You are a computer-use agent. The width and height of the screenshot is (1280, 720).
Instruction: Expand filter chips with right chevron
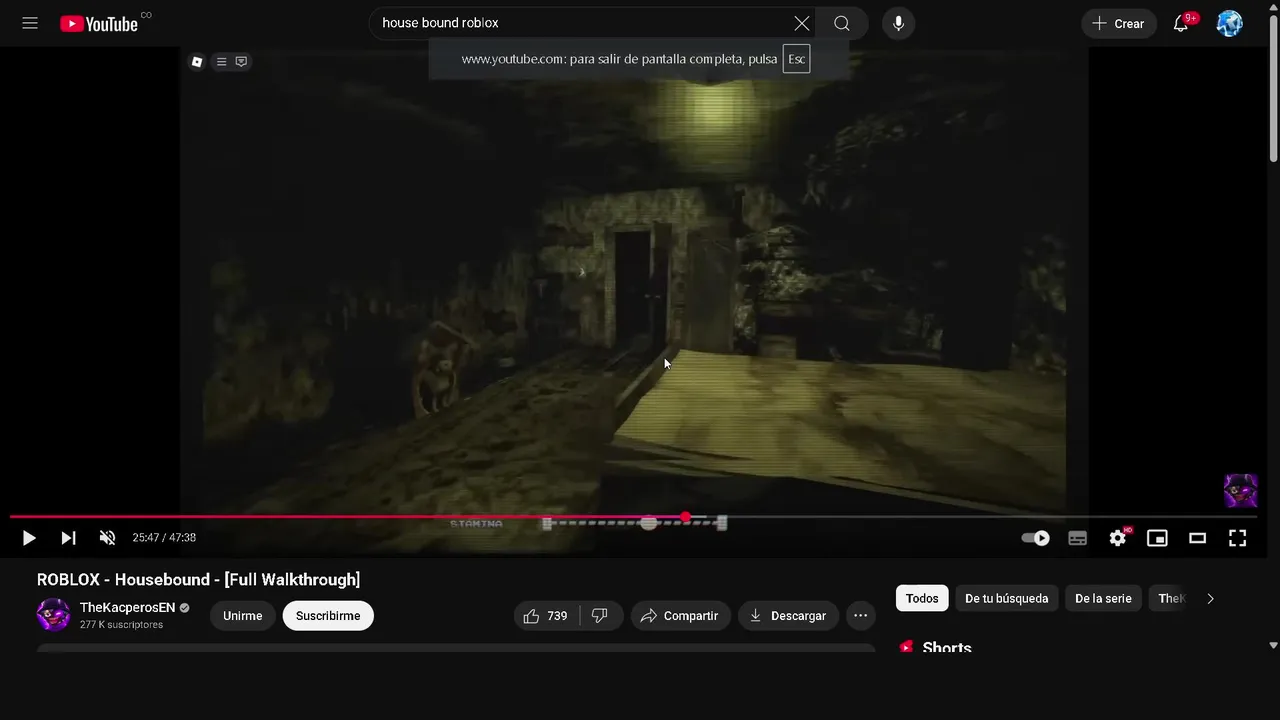click(x=1210, y=599)
